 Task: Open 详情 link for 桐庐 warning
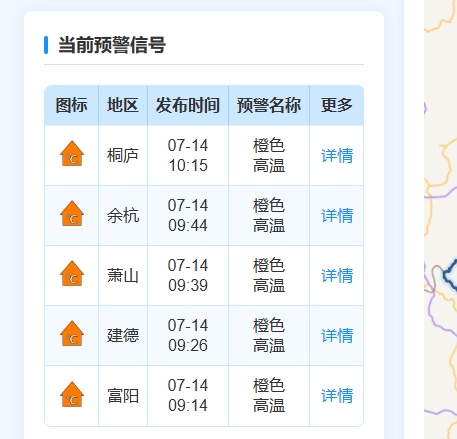coord(337,156)
